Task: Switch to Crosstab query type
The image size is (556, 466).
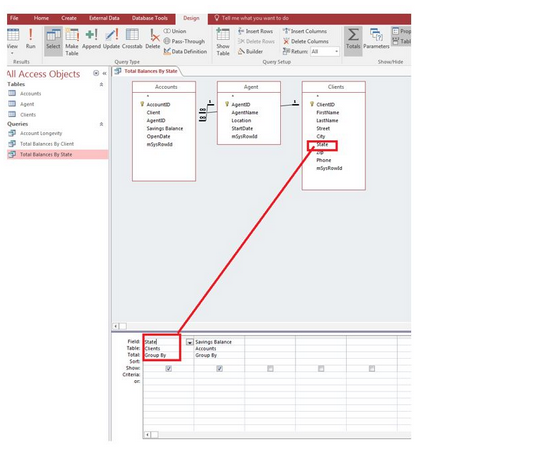Action: click(132, 39)
